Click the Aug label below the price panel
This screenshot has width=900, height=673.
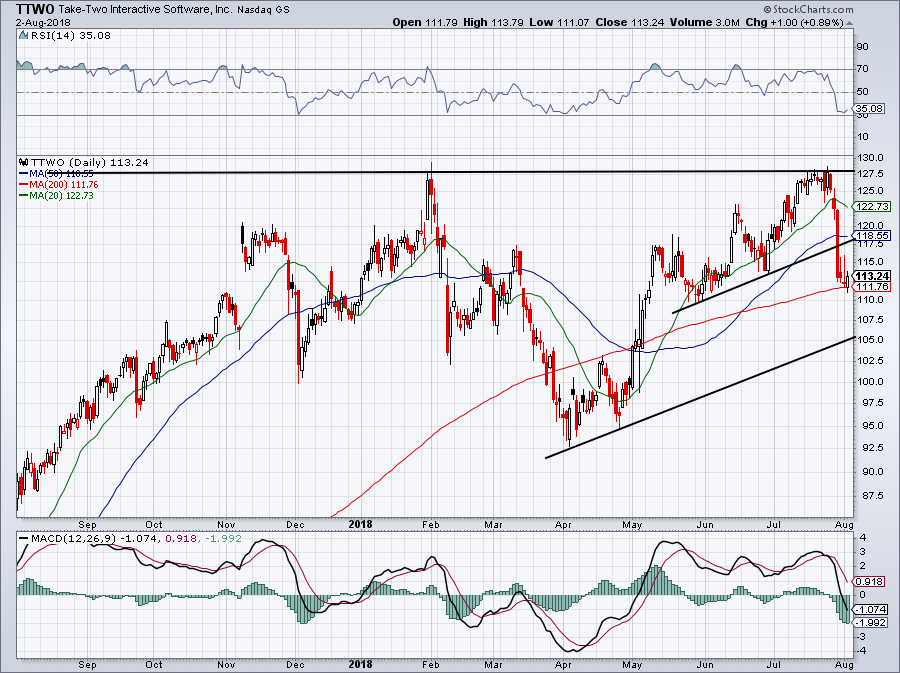click(x=845, y=524)
